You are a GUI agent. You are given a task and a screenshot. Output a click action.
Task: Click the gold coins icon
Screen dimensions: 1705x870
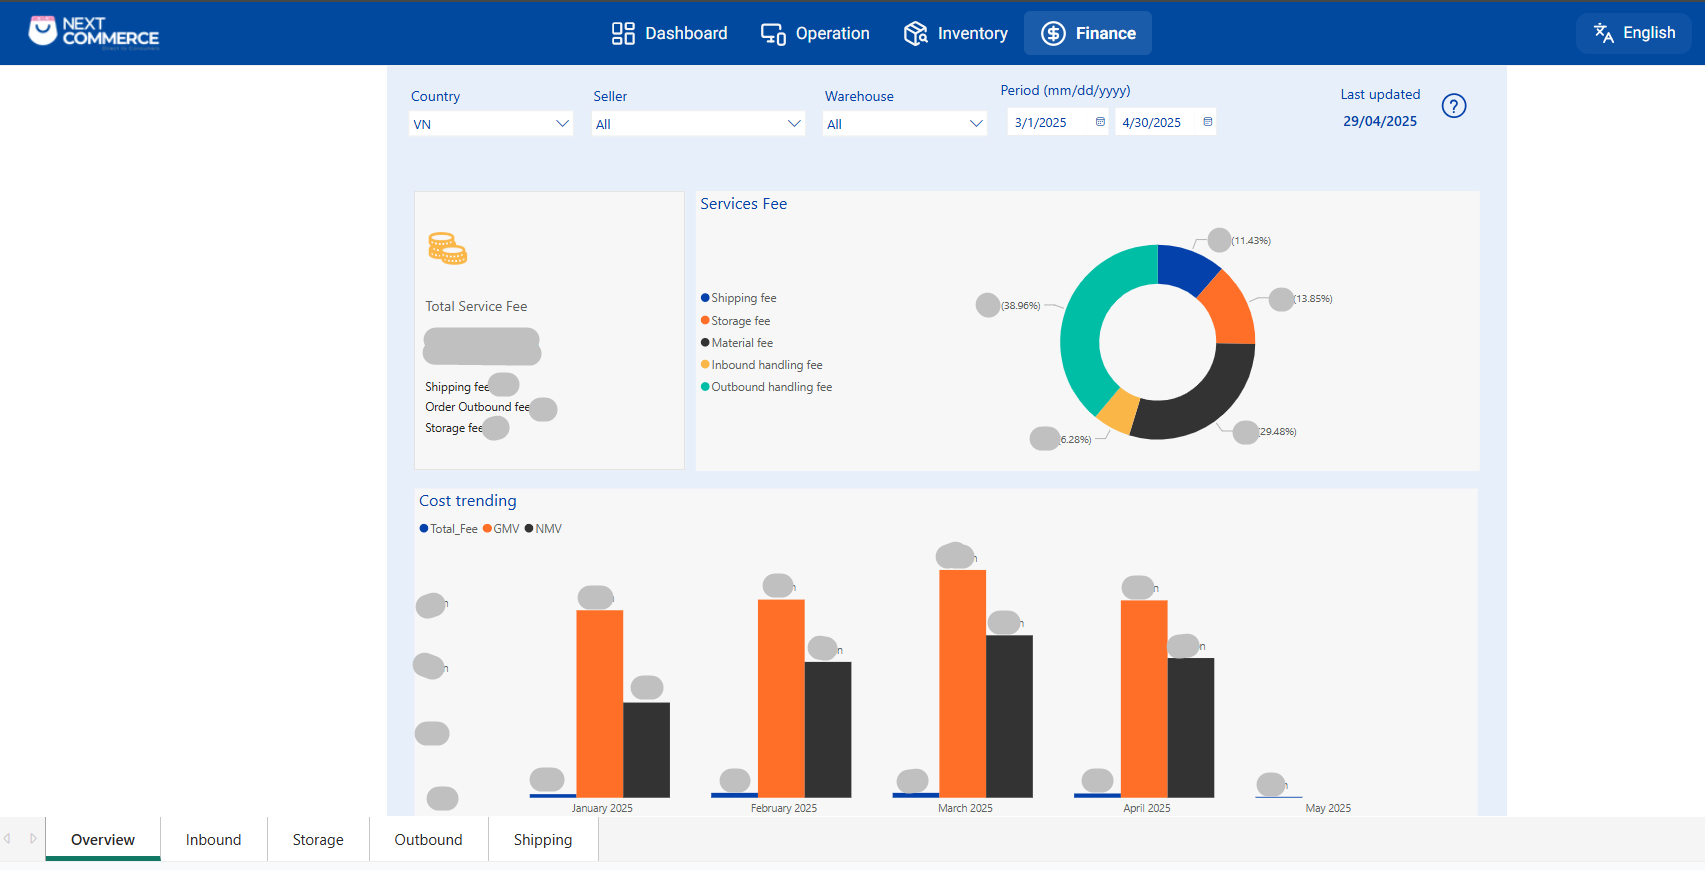pos(447,248)
